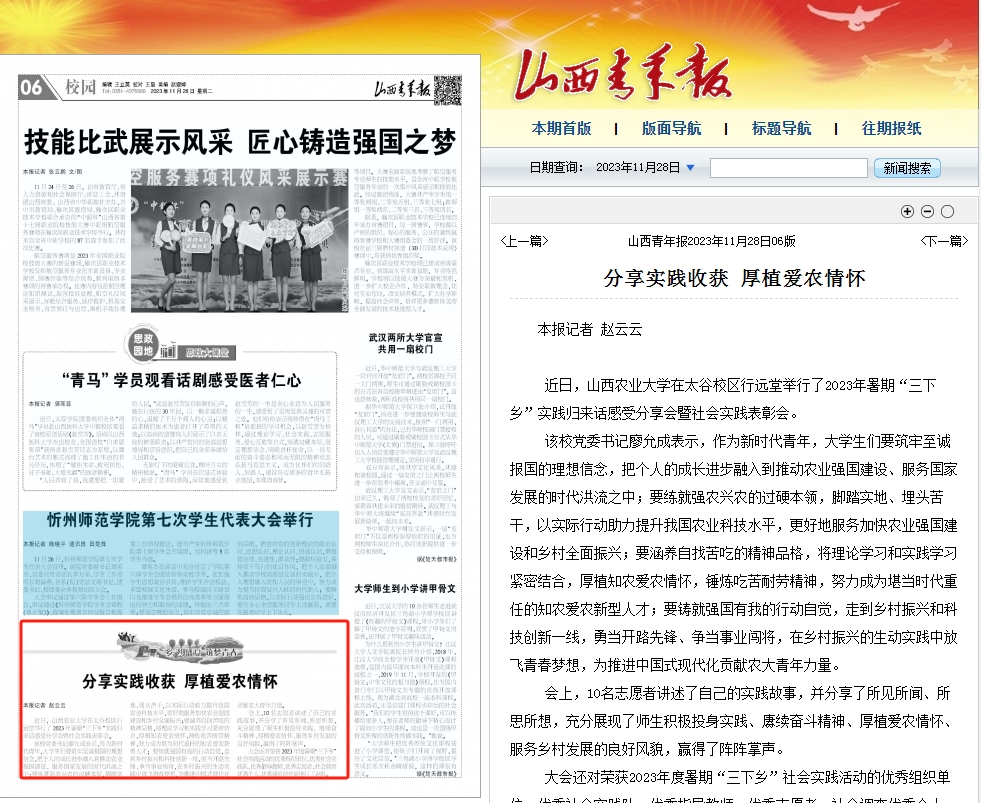The width and height of the screenshot is (981, 803).
Task: Open article 武汉两所大学官宣共用一扇校门
Action: (x=405, y=343)
